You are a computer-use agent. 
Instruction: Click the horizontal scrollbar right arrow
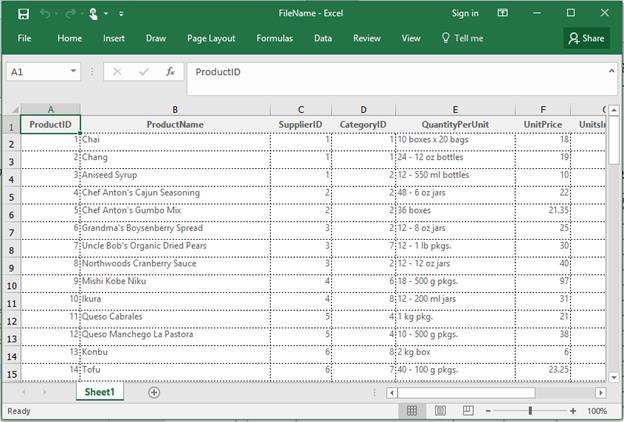click(x=601, y=393)
